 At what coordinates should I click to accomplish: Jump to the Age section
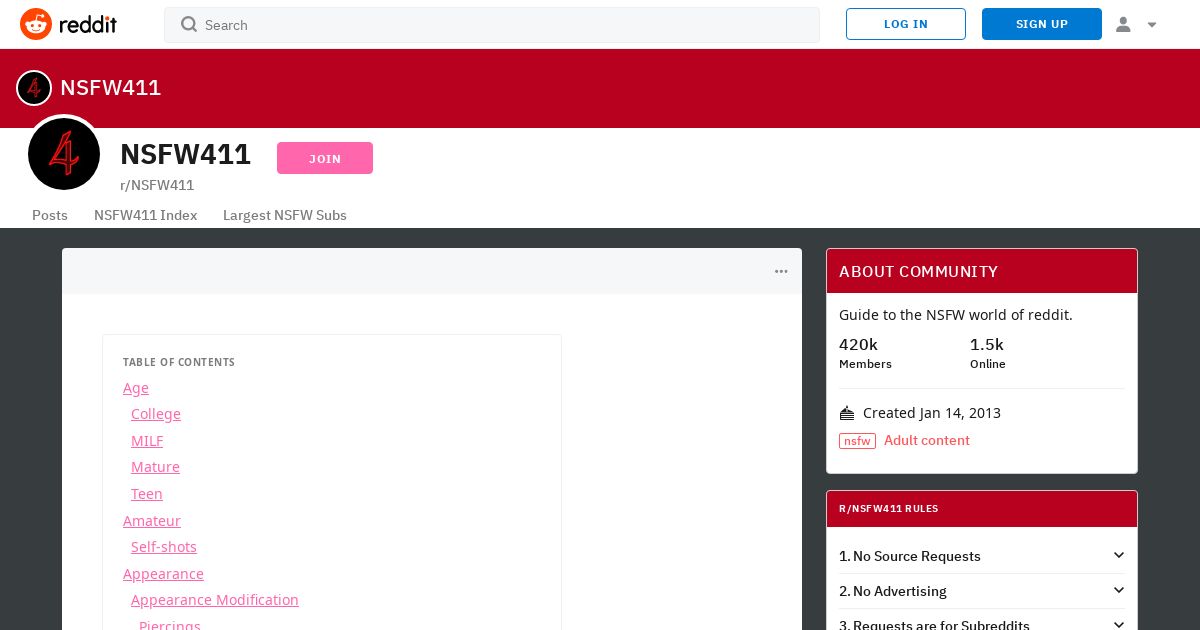[136, 388]
